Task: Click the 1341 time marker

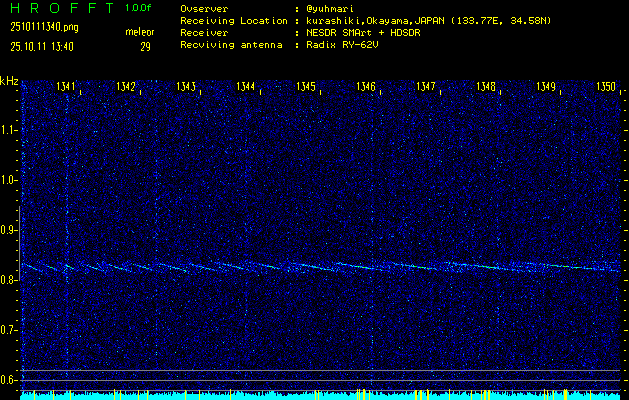Action: point(66,88)
